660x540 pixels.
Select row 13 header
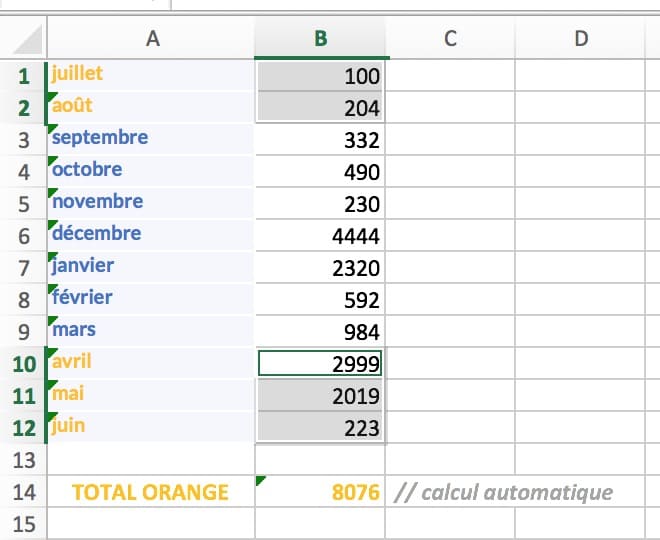[24, 460]
